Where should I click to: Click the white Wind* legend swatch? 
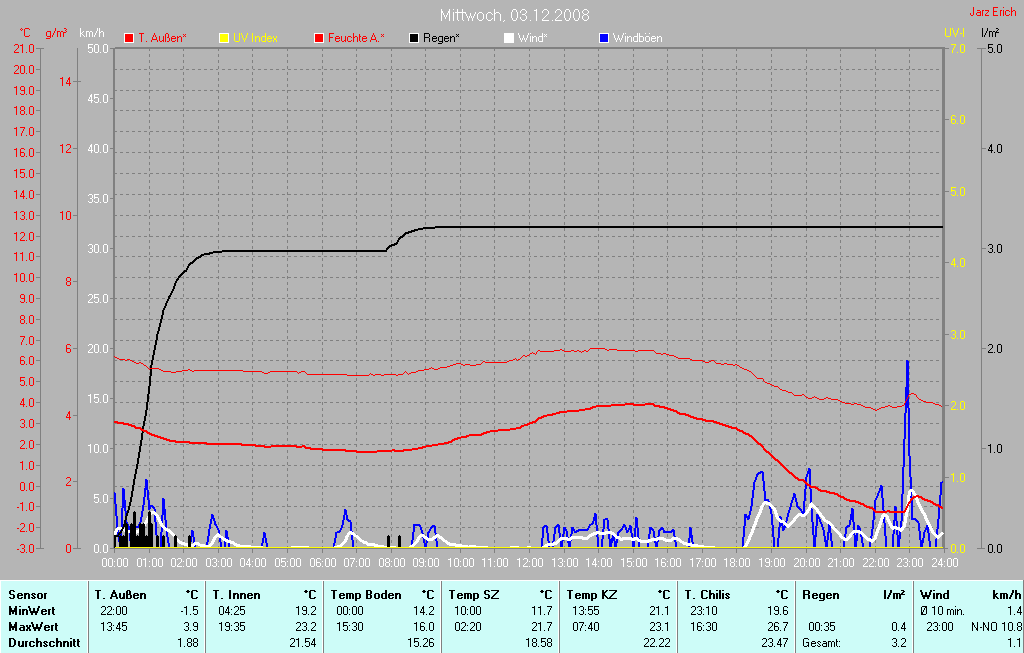509,39
